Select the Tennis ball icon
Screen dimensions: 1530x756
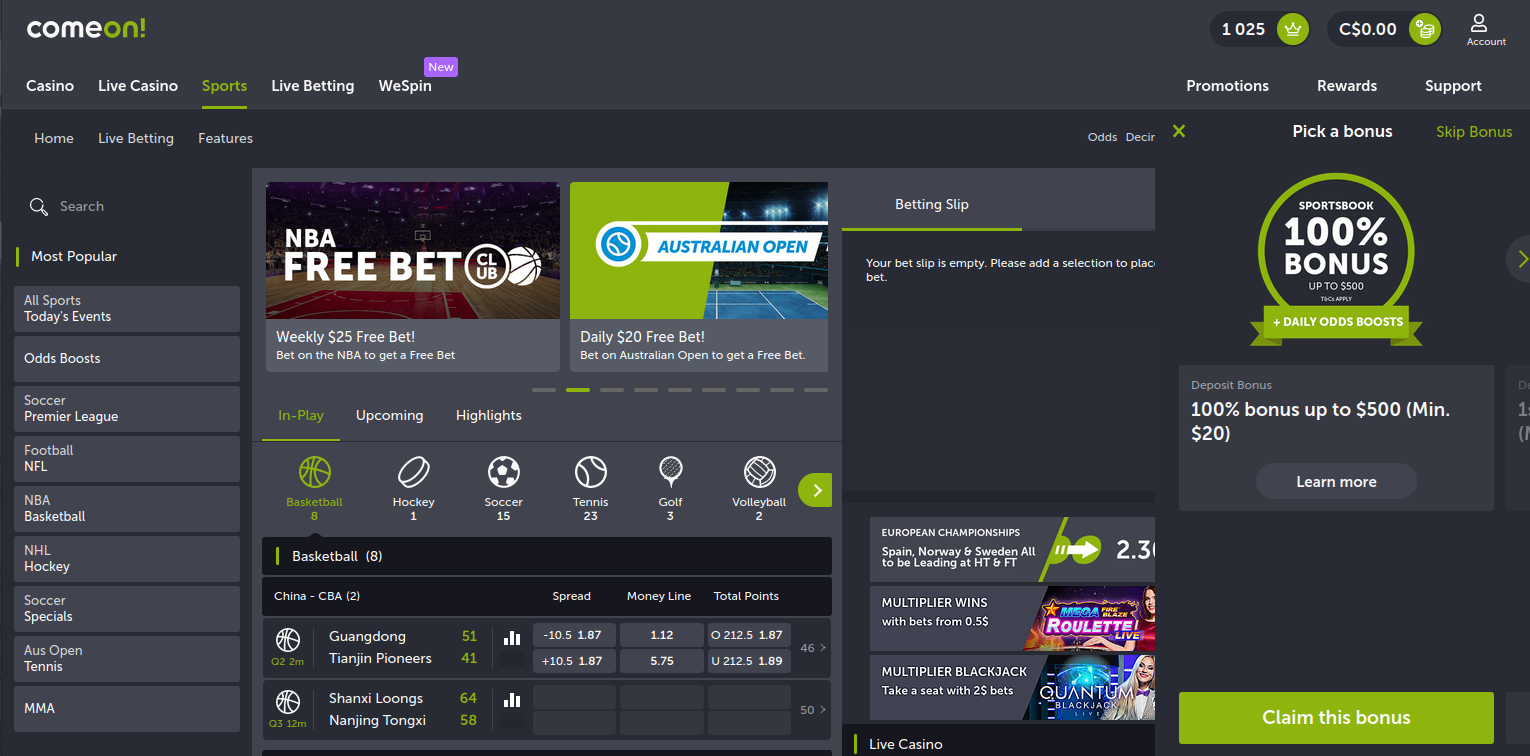click(x=590, y=472)
